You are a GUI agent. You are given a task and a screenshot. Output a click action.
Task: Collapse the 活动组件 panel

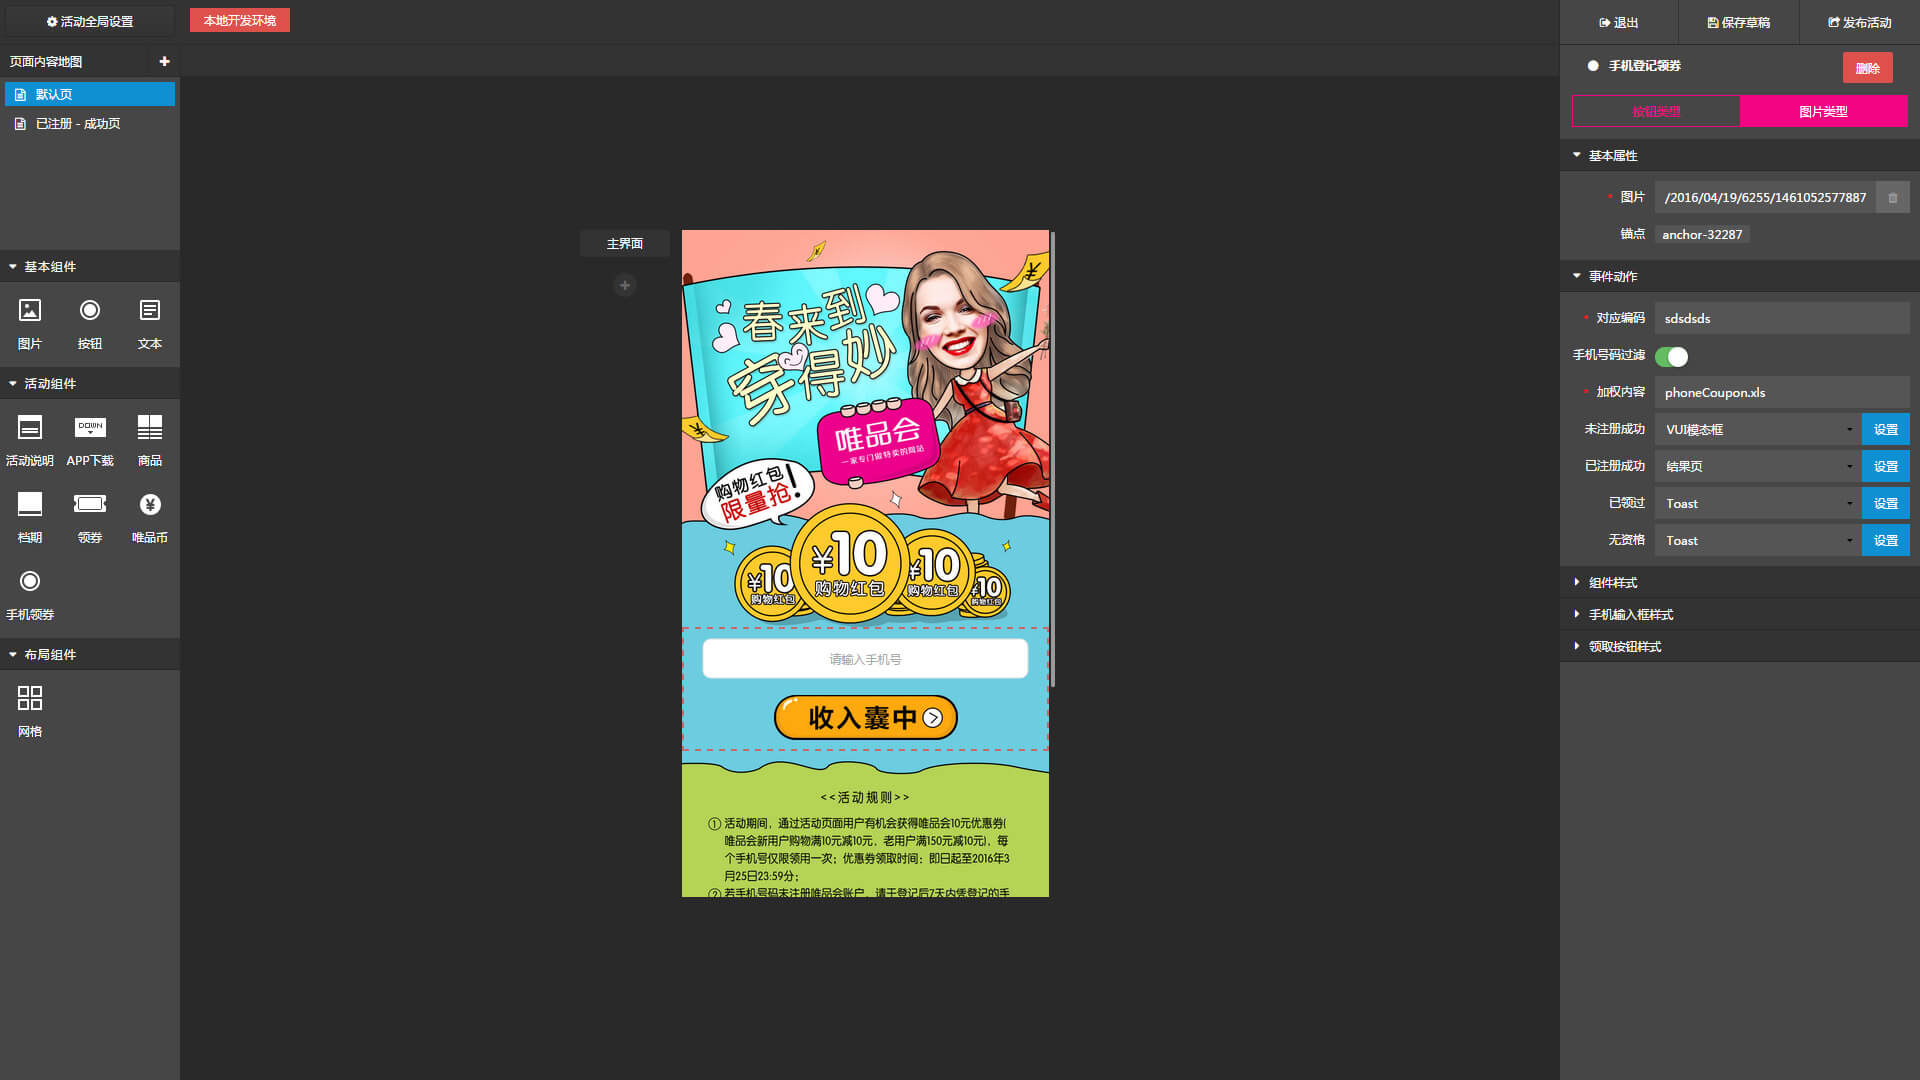pyautogui.click(x=90, y=383)
